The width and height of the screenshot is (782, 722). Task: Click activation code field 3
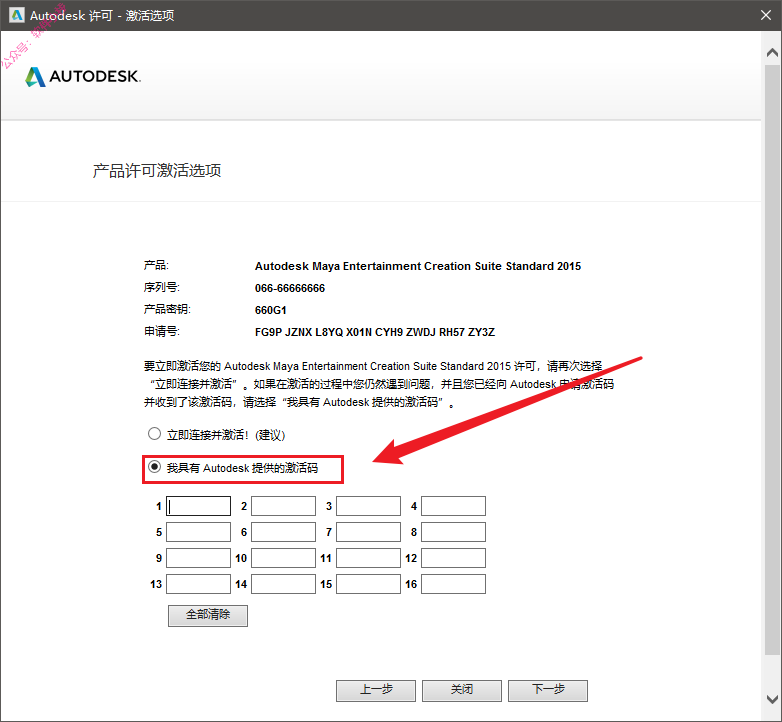(369, 506)
